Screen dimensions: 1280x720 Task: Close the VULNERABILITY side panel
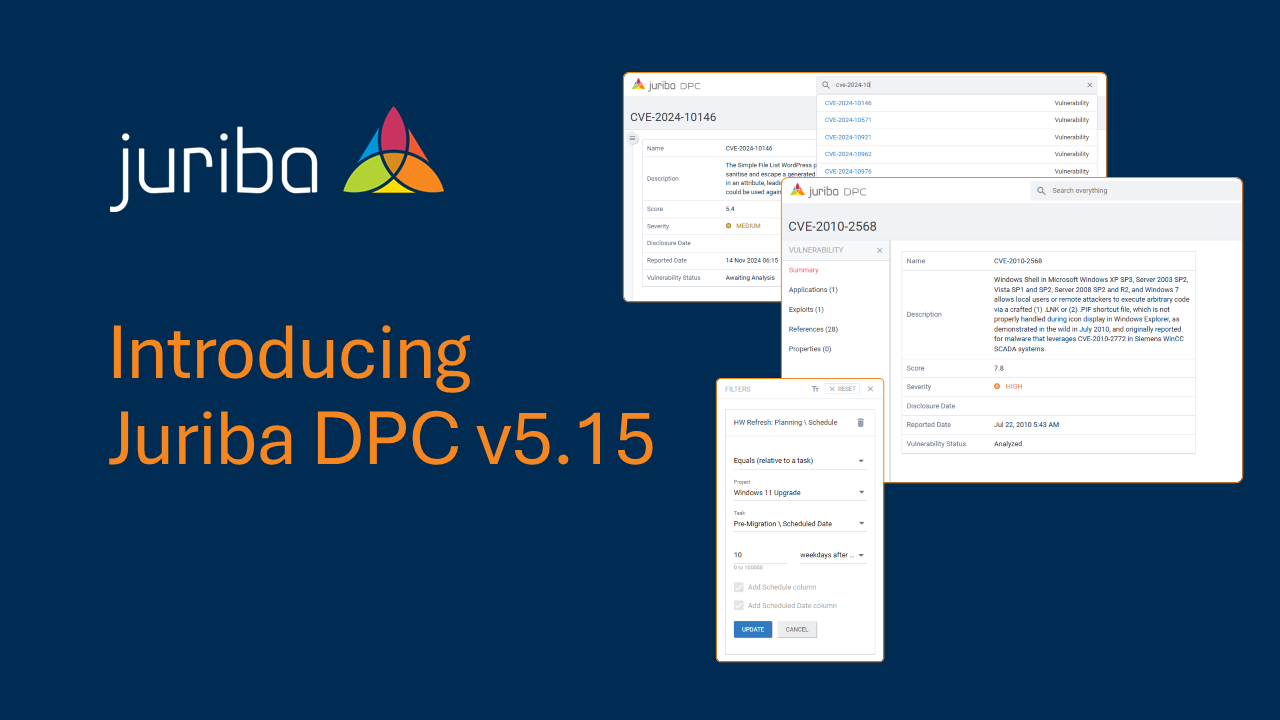coord(880,250)
